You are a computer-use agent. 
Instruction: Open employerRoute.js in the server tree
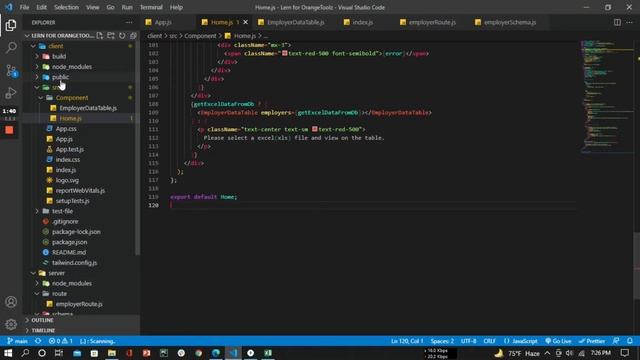tap(80, 304)
